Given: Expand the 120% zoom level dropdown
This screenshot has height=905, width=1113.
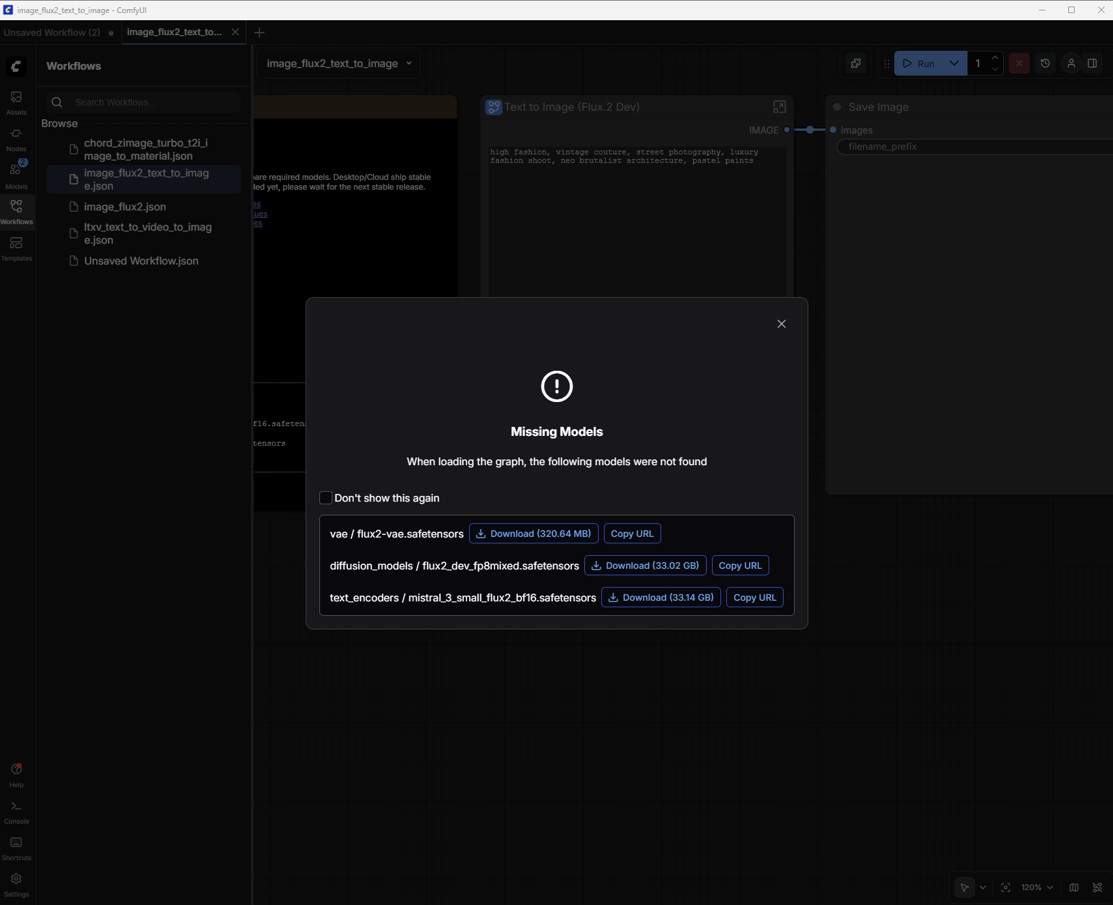Looking at the screenshot, I should (x=1036, y=887).
